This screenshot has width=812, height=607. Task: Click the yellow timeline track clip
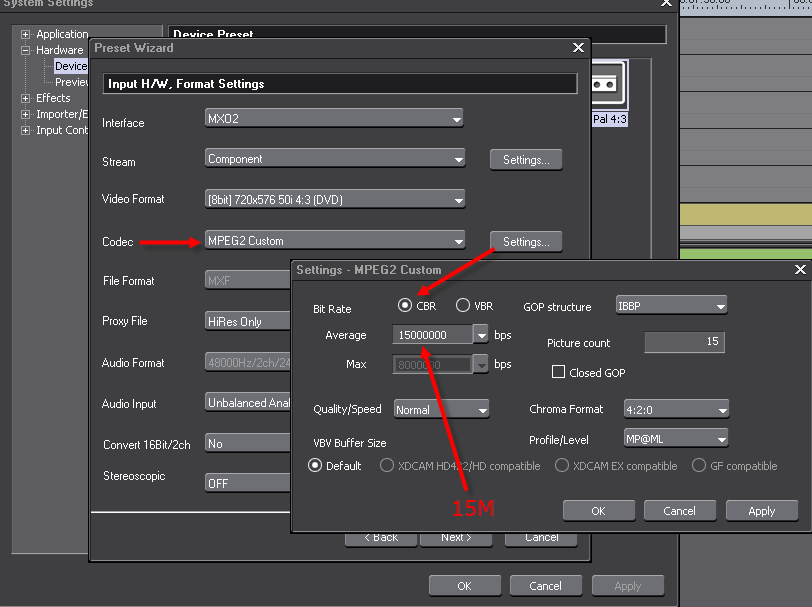click(x=746, y=214)
